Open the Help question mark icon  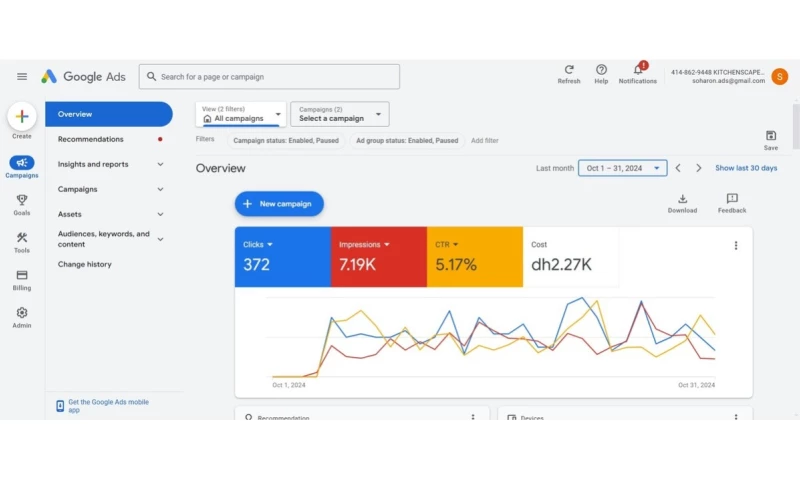[601, 70]
